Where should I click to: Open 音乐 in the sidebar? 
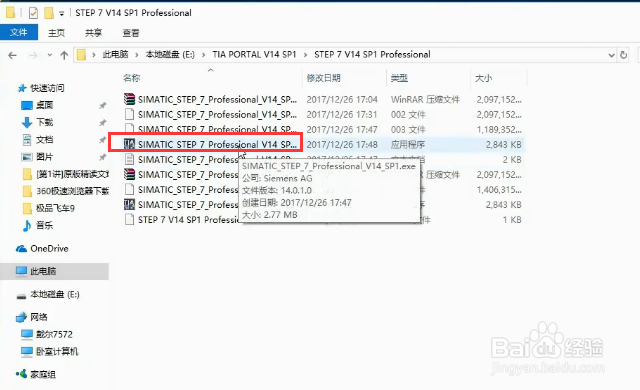pyautogui.click(x=44, y=225)
